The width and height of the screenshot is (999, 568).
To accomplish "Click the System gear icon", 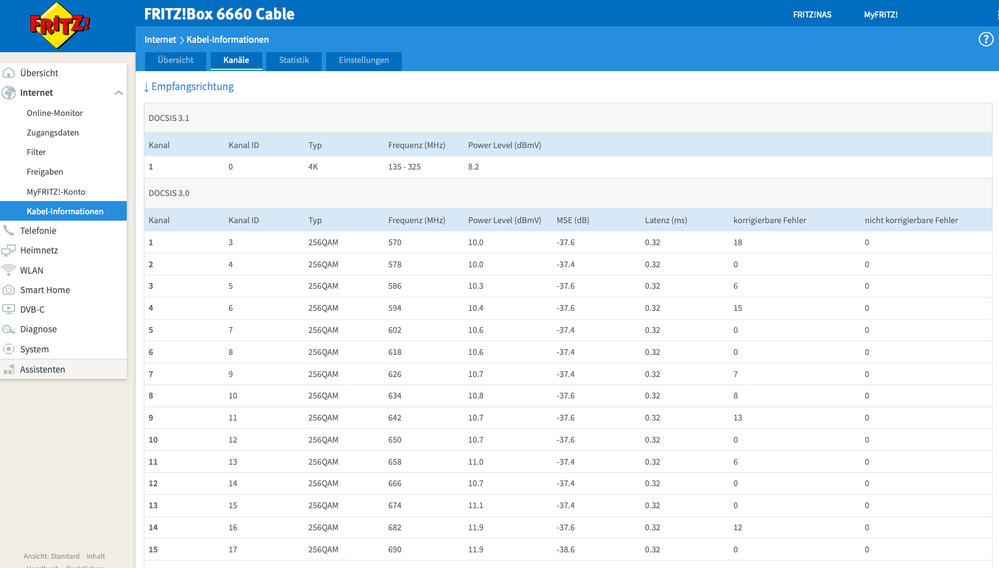I will point(9,349).
